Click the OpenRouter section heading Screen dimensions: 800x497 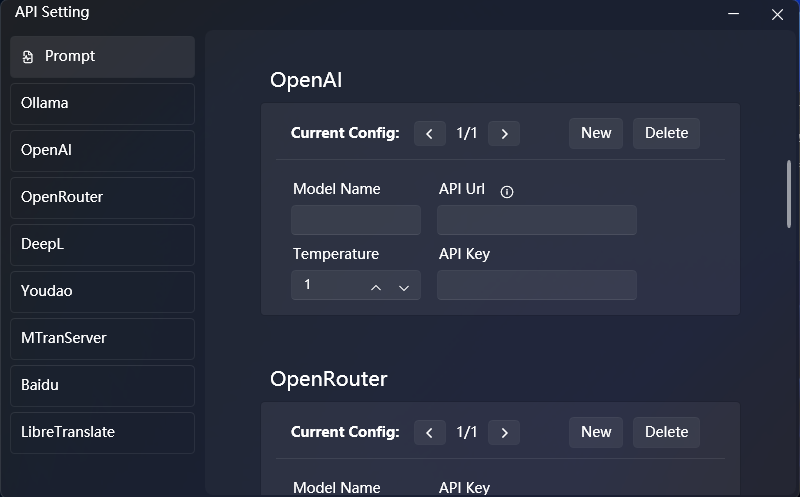(329, 379)
